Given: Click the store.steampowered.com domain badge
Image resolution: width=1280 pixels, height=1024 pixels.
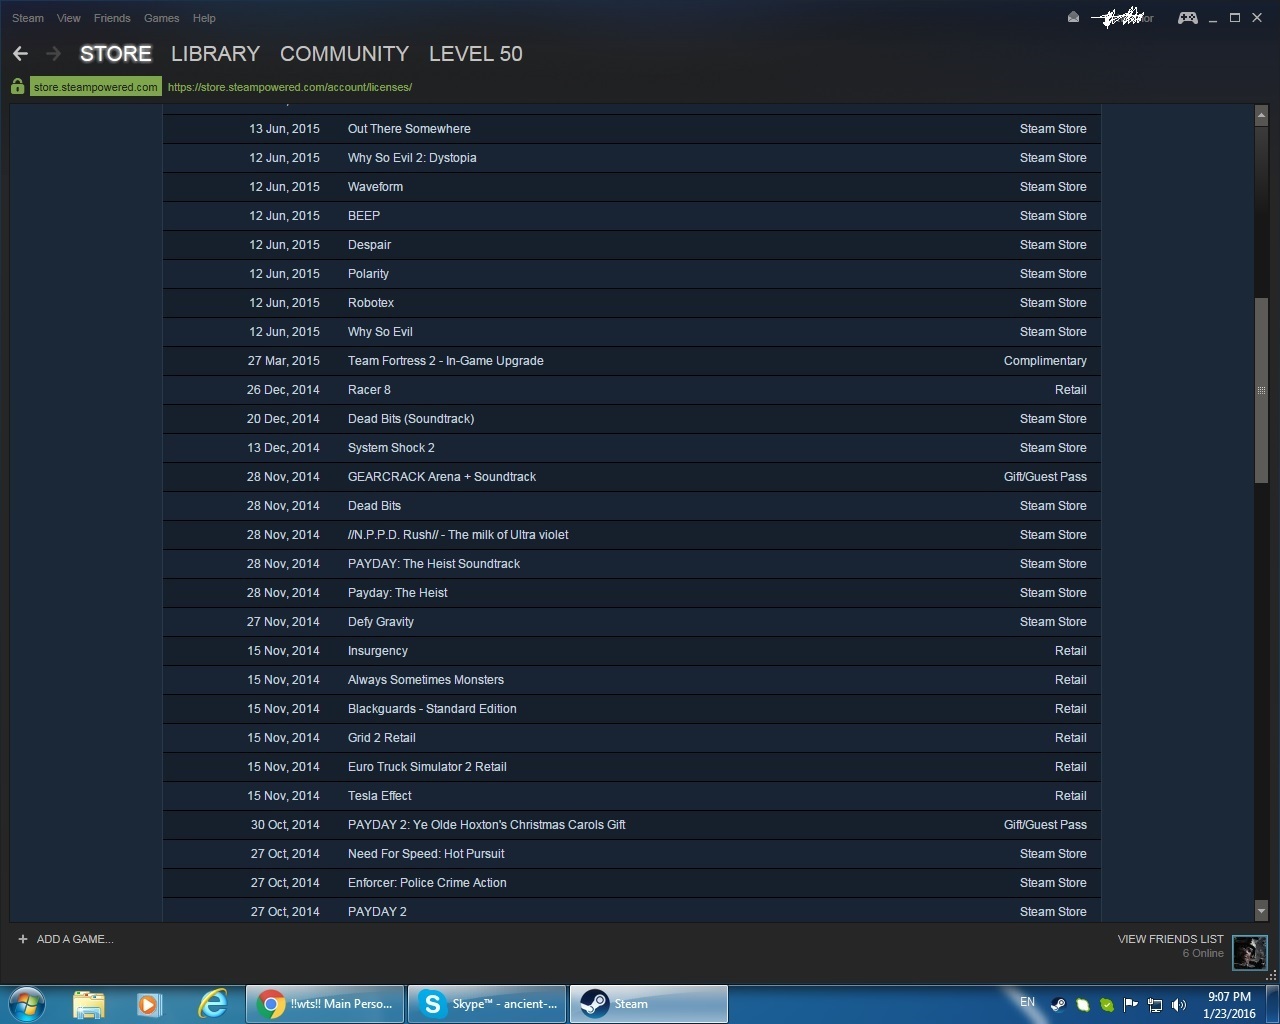Looking at the screenshot, I should tap(95, 87).
